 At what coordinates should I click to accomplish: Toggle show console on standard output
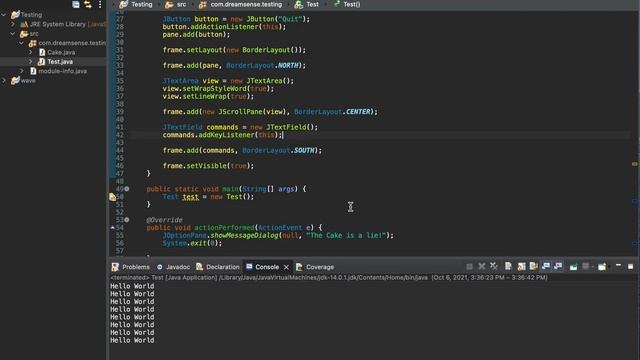point(546,267)
